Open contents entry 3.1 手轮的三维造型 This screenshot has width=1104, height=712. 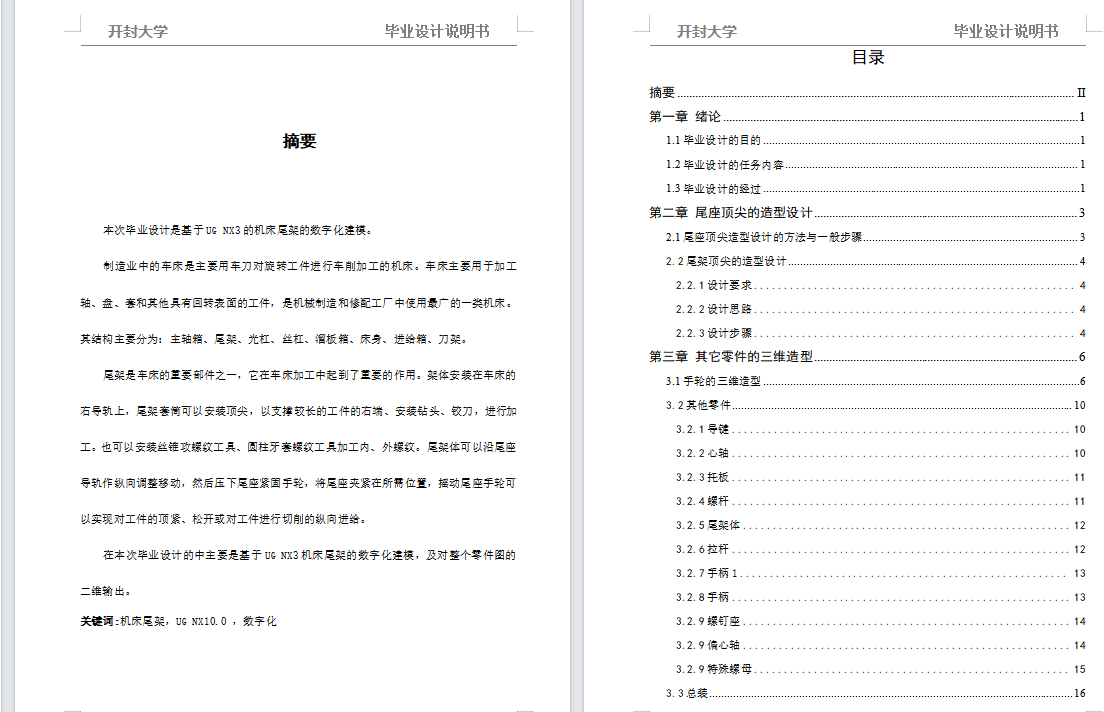(x=875, y=381)
